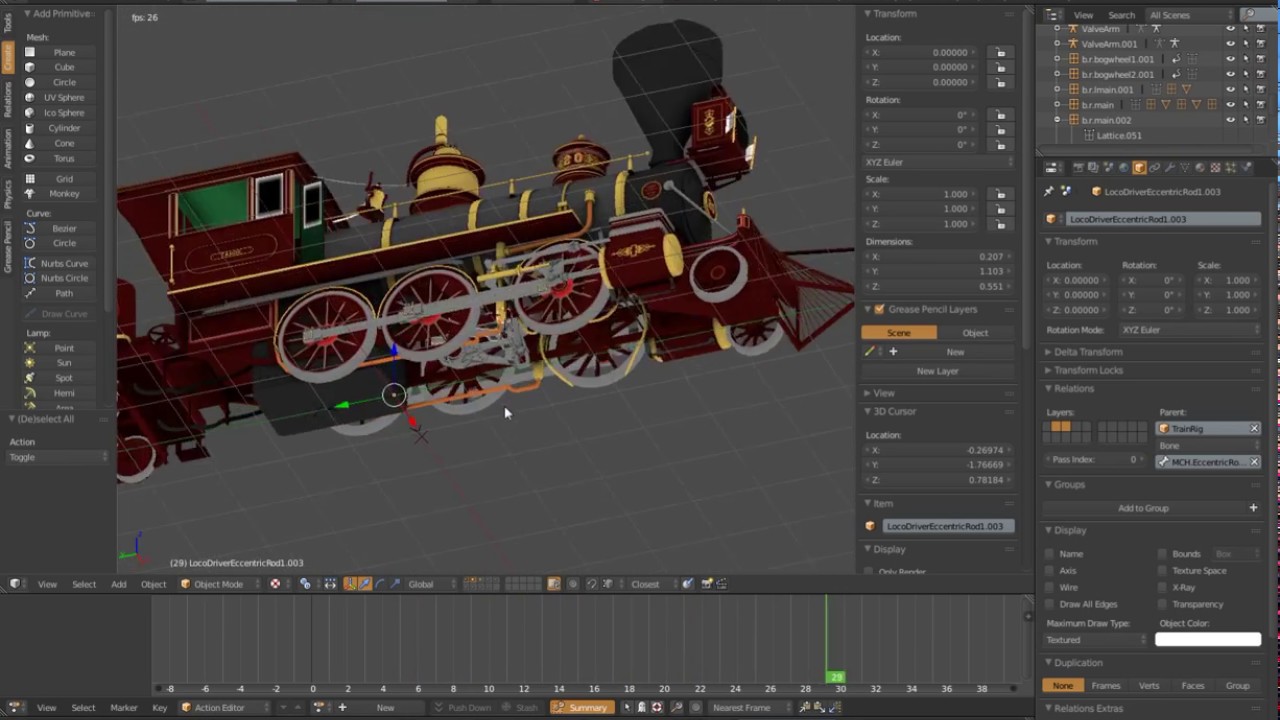Open the Texture properties tab icon
The image size is (1280, 720).
[1215, 168]
